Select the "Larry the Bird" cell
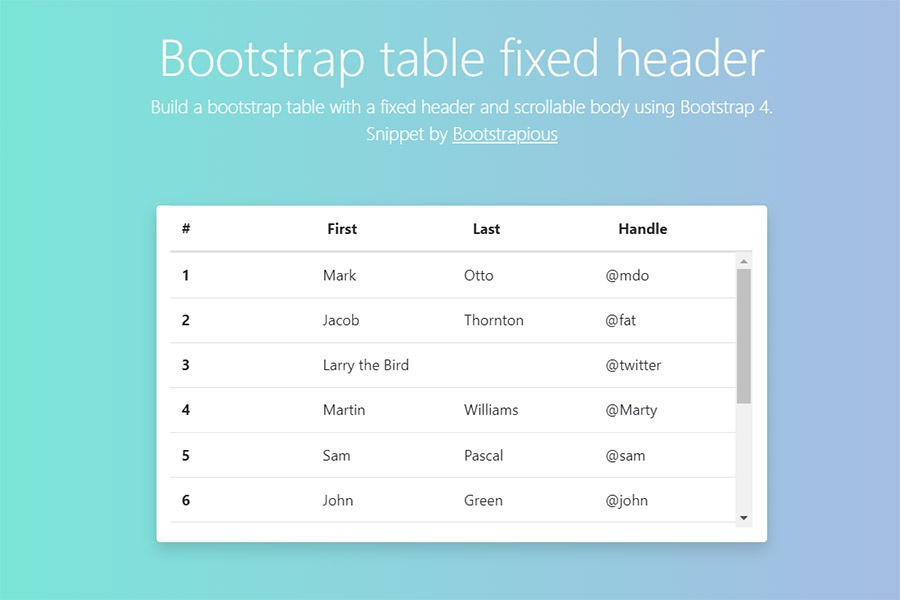This screenshot has width=900, height=600. (366, 365)
